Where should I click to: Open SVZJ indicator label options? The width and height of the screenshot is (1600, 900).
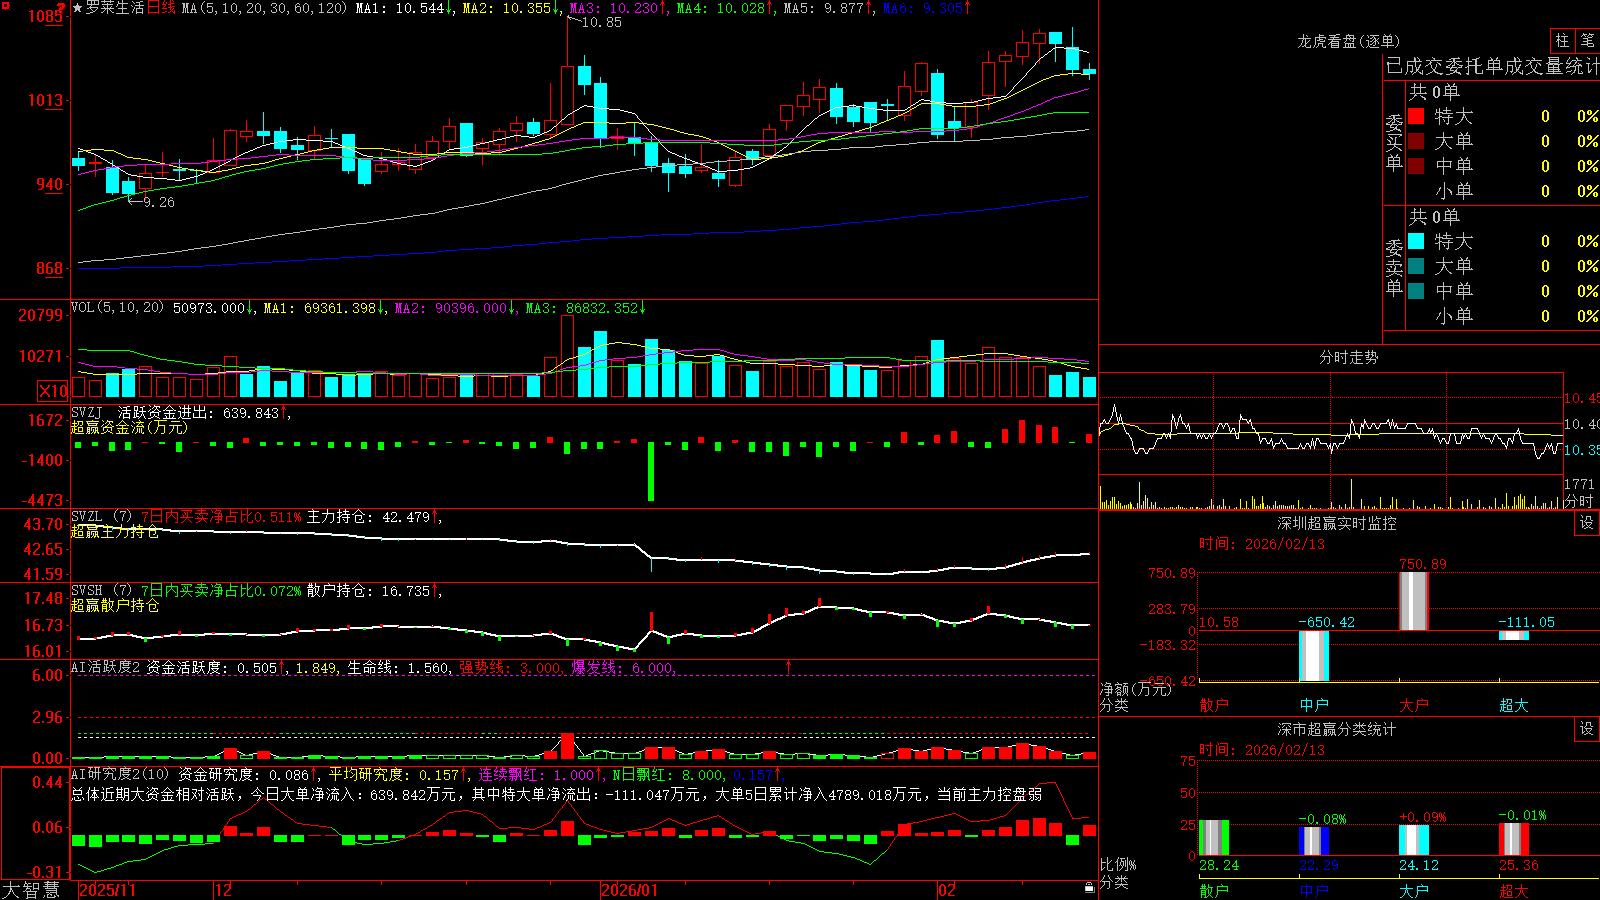point(87,412)
